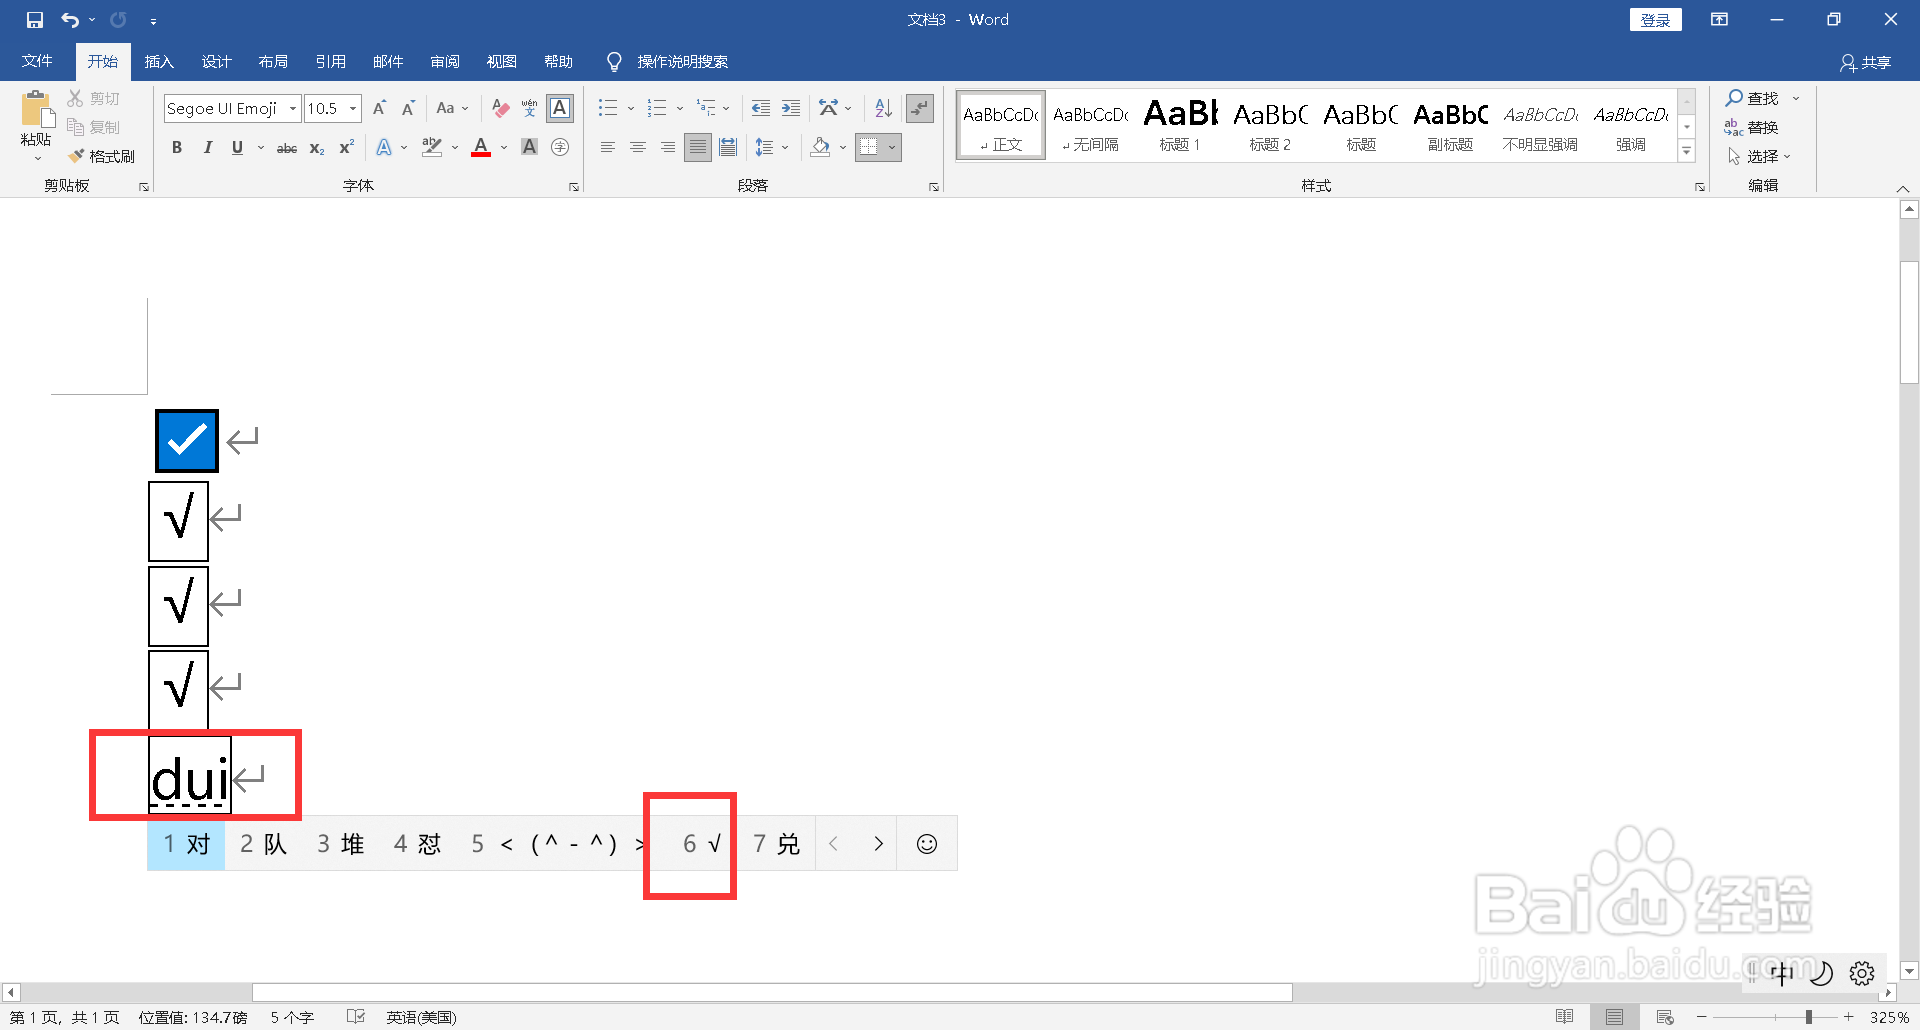Image resolution: width=1920 pixels, height=1030 pixels.
Task: Insert an enclosed character with the circled glyph
Action: [560, 147]
